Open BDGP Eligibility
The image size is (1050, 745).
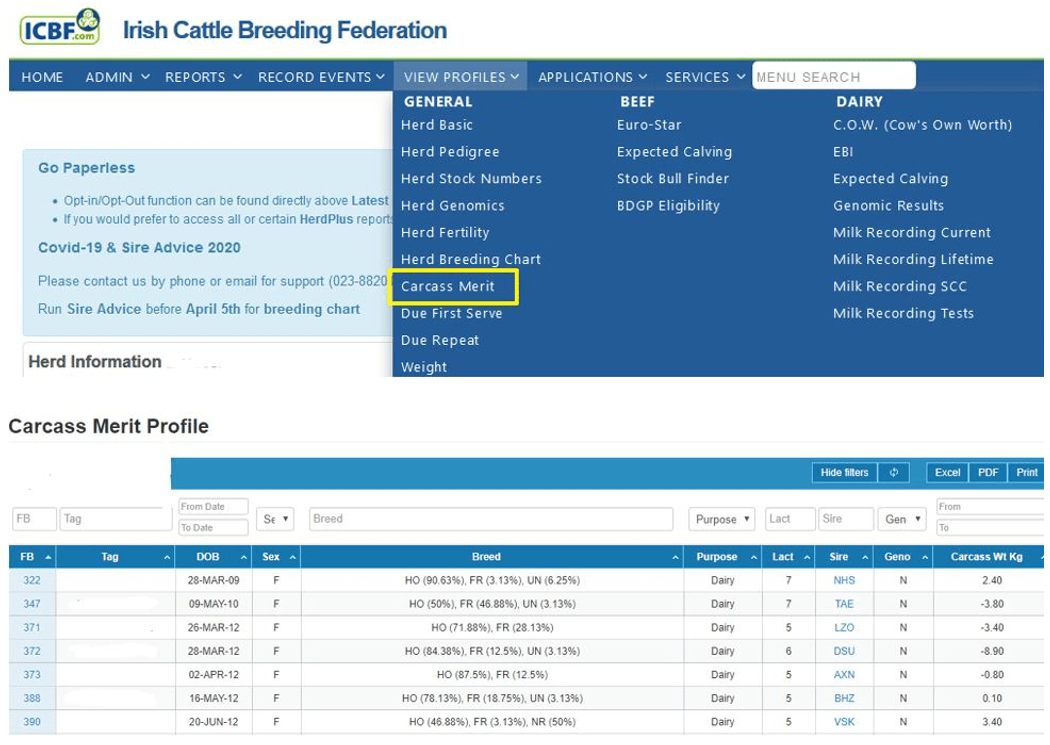(x=668, y=205)
